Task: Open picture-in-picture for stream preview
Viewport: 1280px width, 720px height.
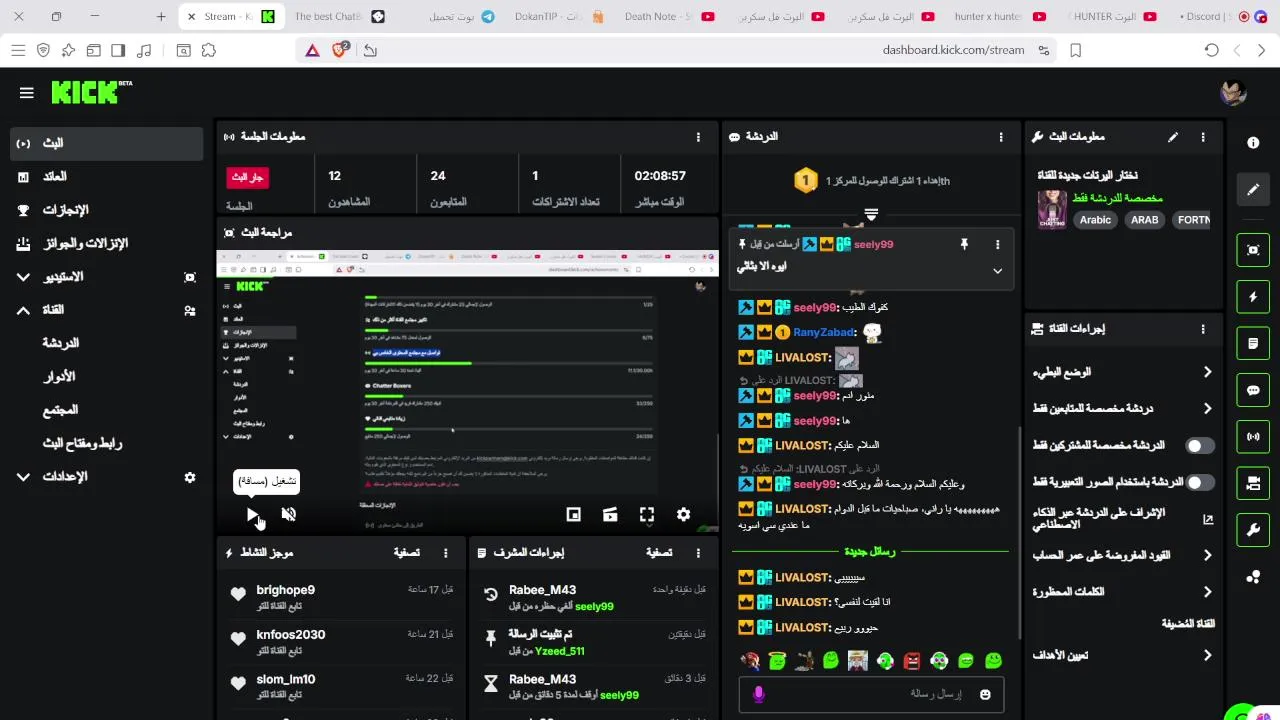Action: [x=573, y=514]
